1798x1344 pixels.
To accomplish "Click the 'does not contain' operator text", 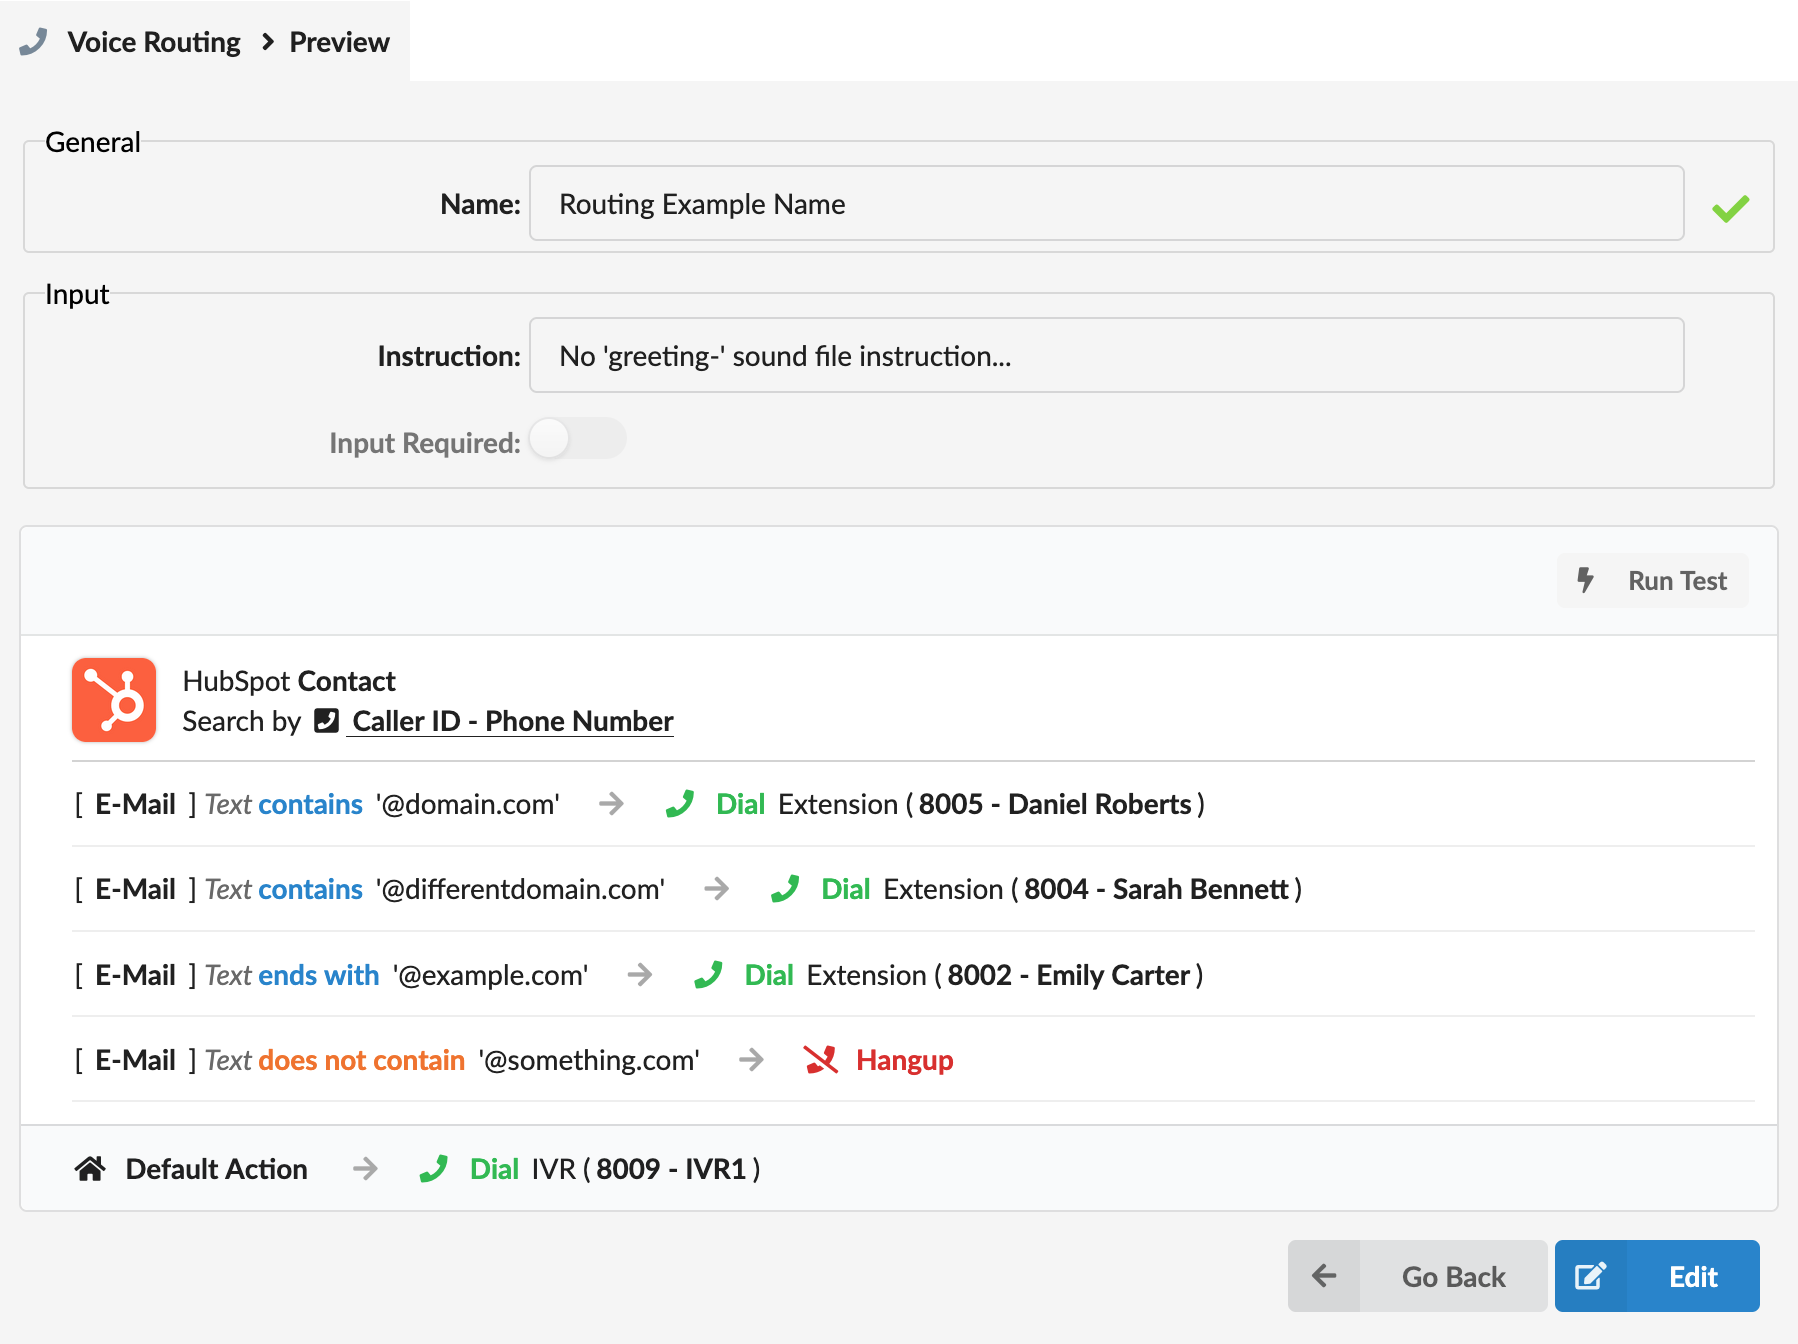I will tap(362, 1060).
